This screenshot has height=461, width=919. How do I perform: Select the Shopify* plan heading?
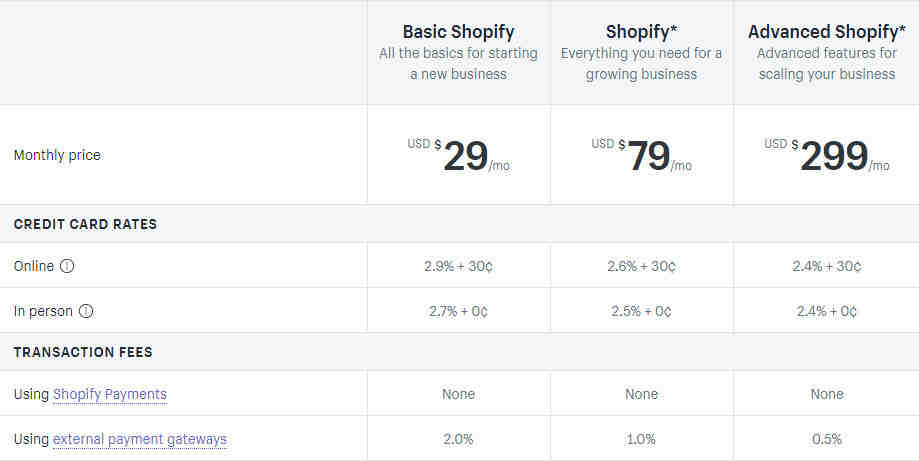pyautogui.click(x=641, y=32)
